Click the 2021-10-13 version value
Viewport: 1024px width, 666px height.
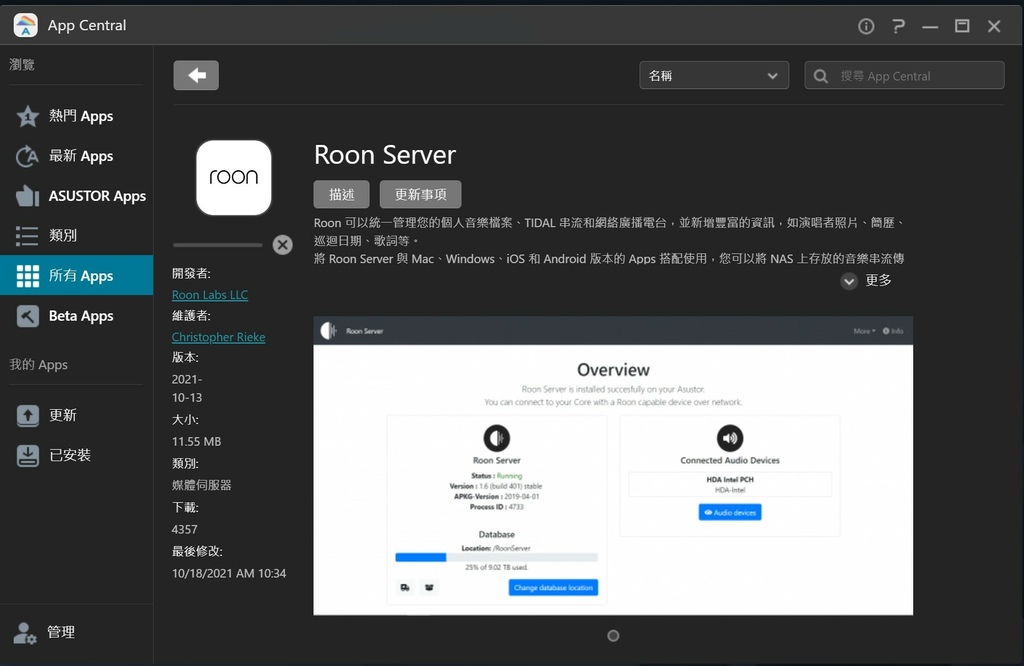(x=187, y=388)
